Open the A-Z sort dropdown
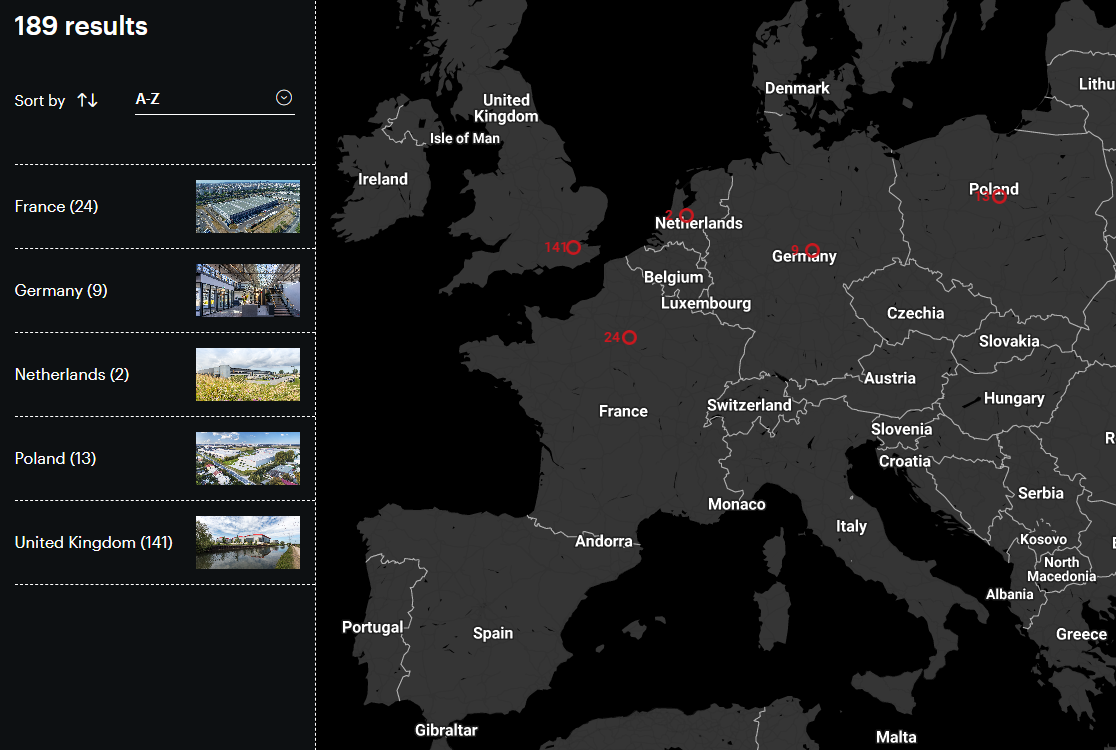 [214, 99]
